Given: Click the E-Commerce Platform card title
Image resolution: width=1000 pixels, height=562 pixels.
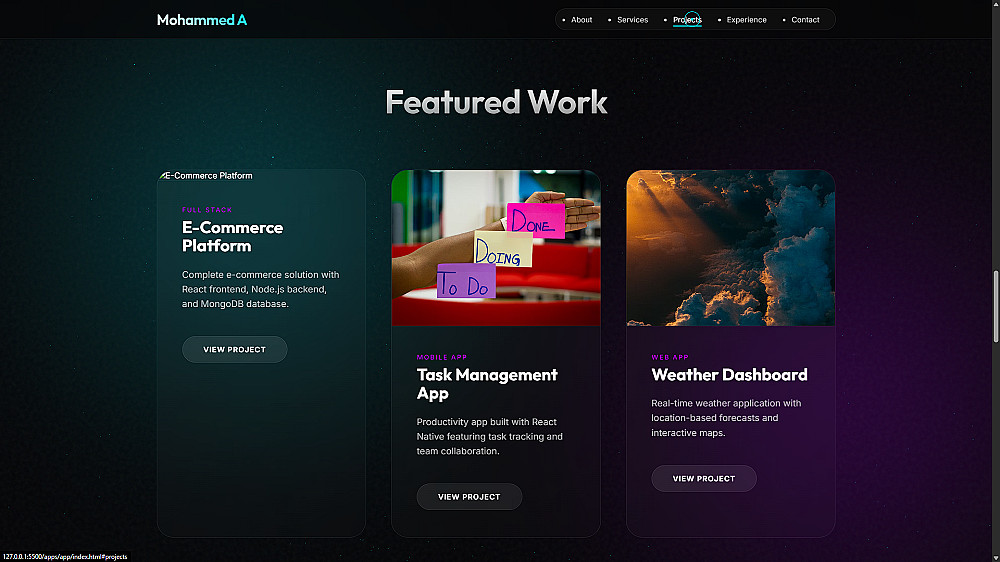Looking at the screenshot, I should coord(232,236).
